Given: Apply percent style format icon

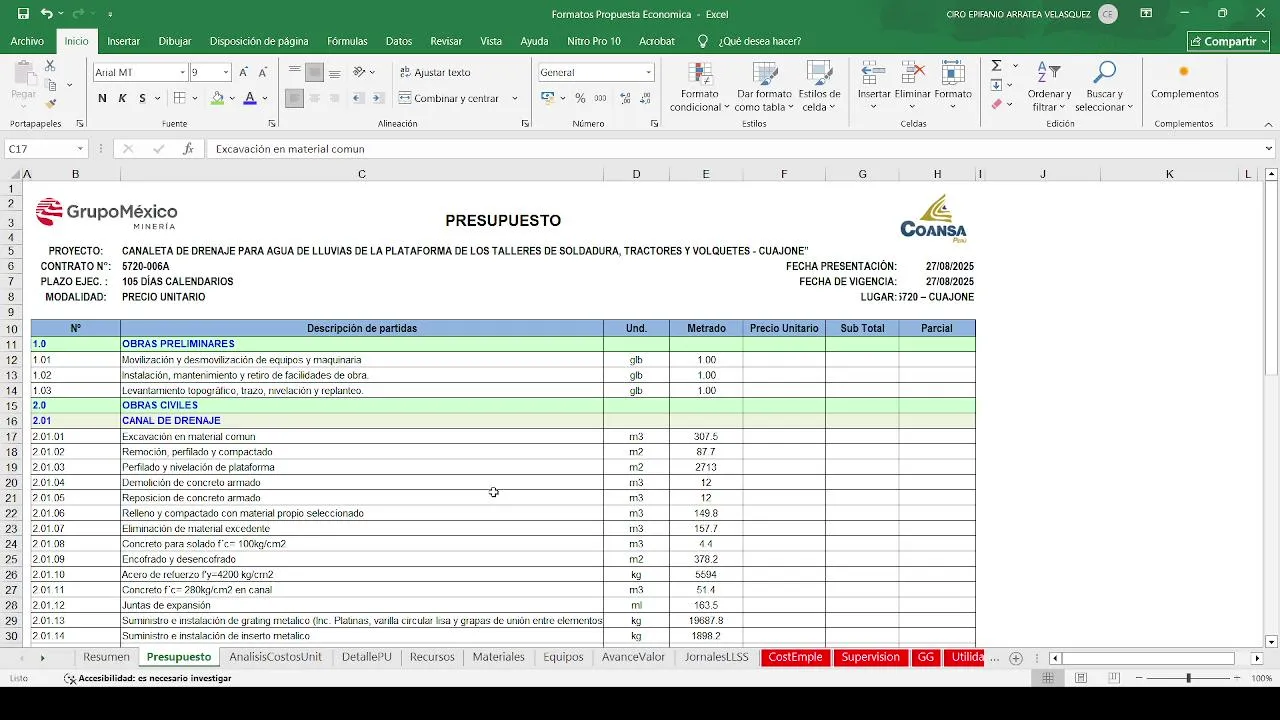Looking at the screenshot, I should pyautogui.click(x=580, y=98).
